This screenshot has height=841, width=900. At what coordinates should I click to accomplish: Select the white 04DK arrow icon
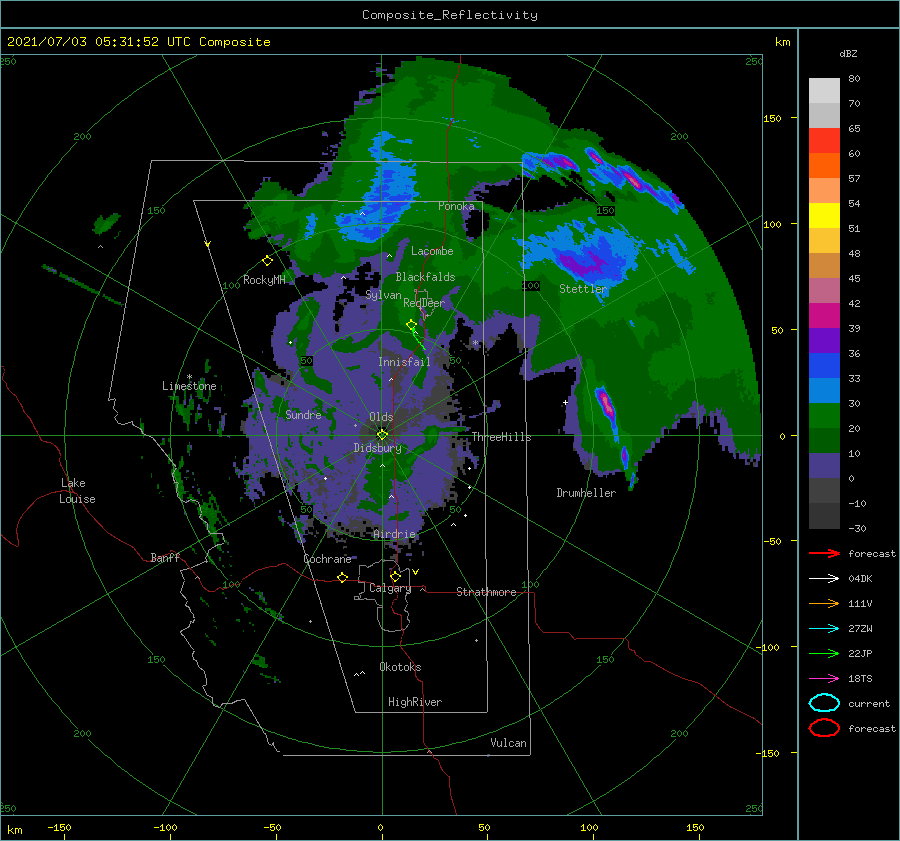point(824,579)
